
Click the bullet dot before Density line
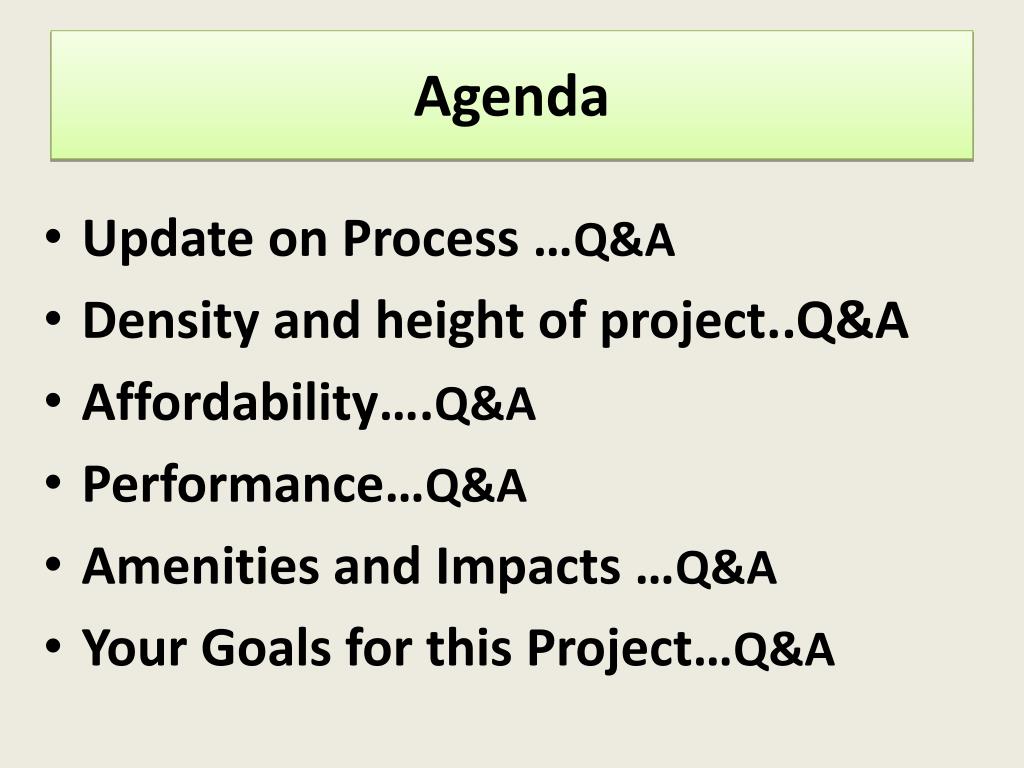[x=54, y=319]
